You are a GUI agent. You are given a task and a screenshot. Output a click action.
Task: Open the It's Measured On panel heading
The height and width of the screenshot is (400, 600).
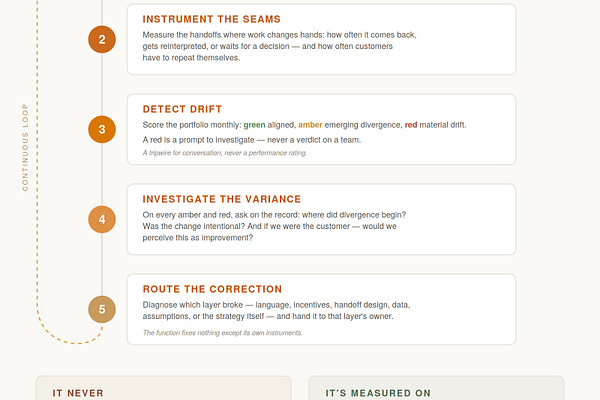[x=378, y=393]
